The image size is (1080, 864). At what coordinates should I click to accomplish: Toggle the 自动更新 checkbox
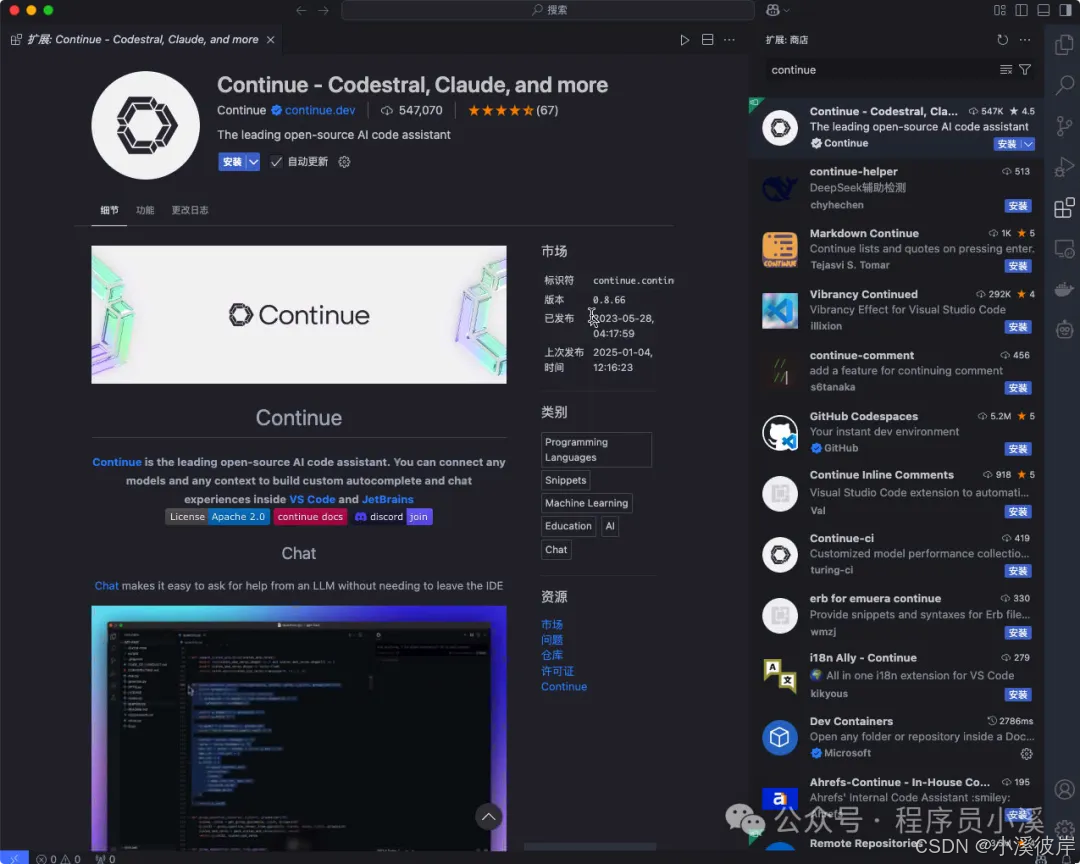(x=276, y=162)
